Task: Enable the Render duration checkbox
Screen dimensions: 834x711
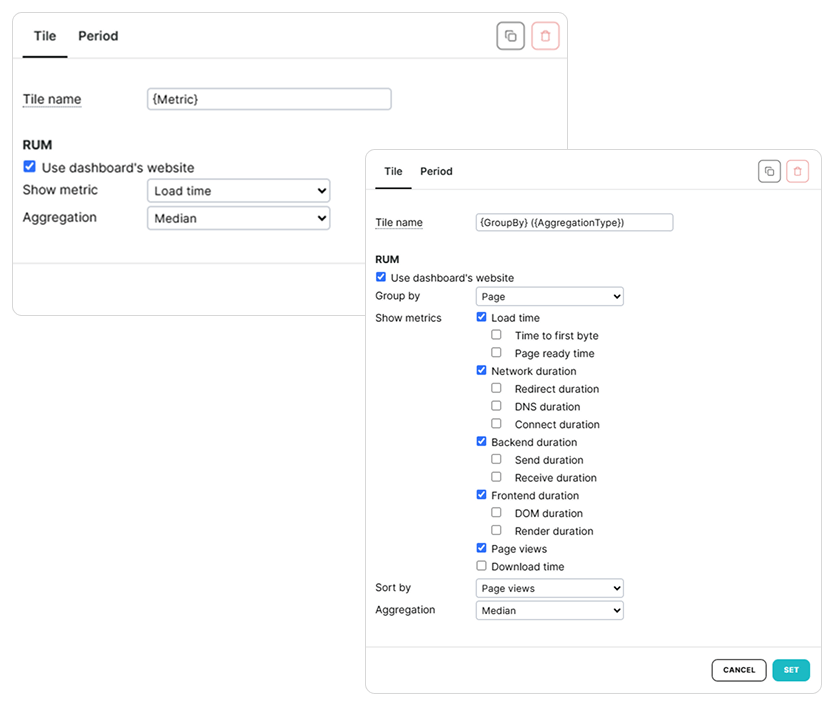Action: click(496, 531)
